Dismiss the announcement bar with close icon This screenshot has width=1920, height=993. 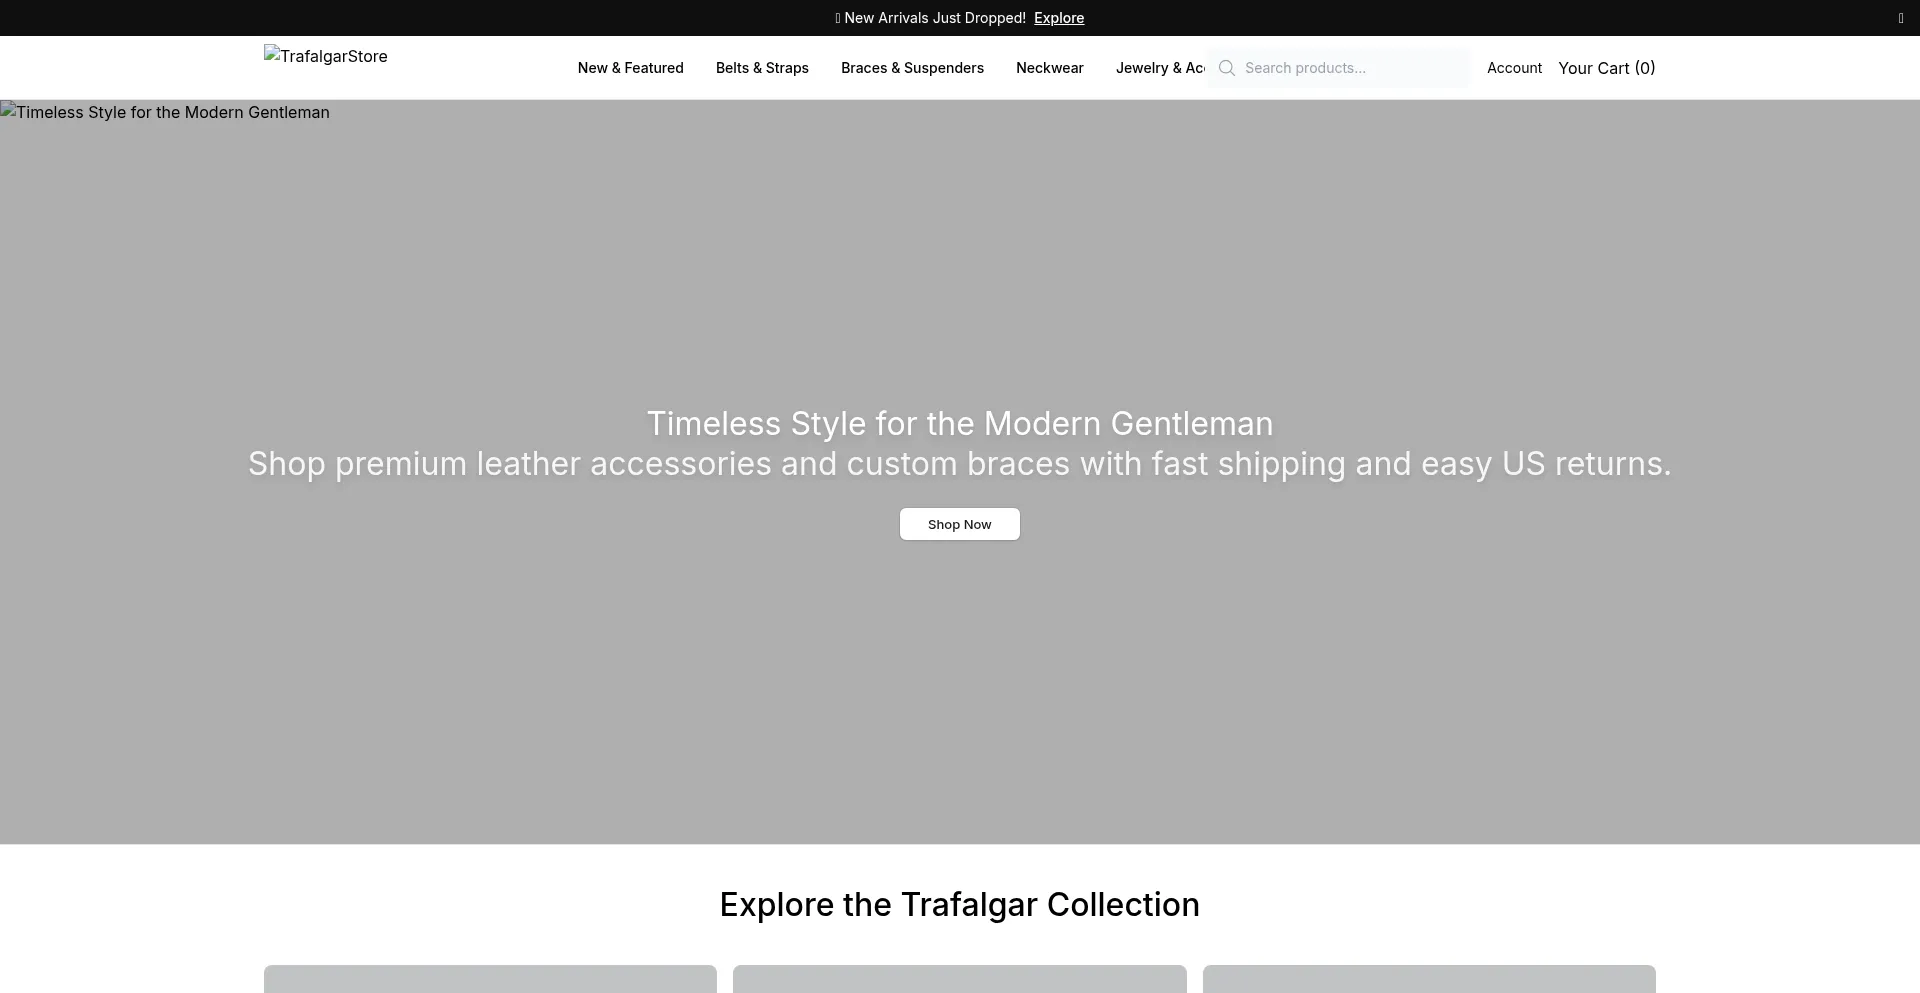(x=1900, y=18)
